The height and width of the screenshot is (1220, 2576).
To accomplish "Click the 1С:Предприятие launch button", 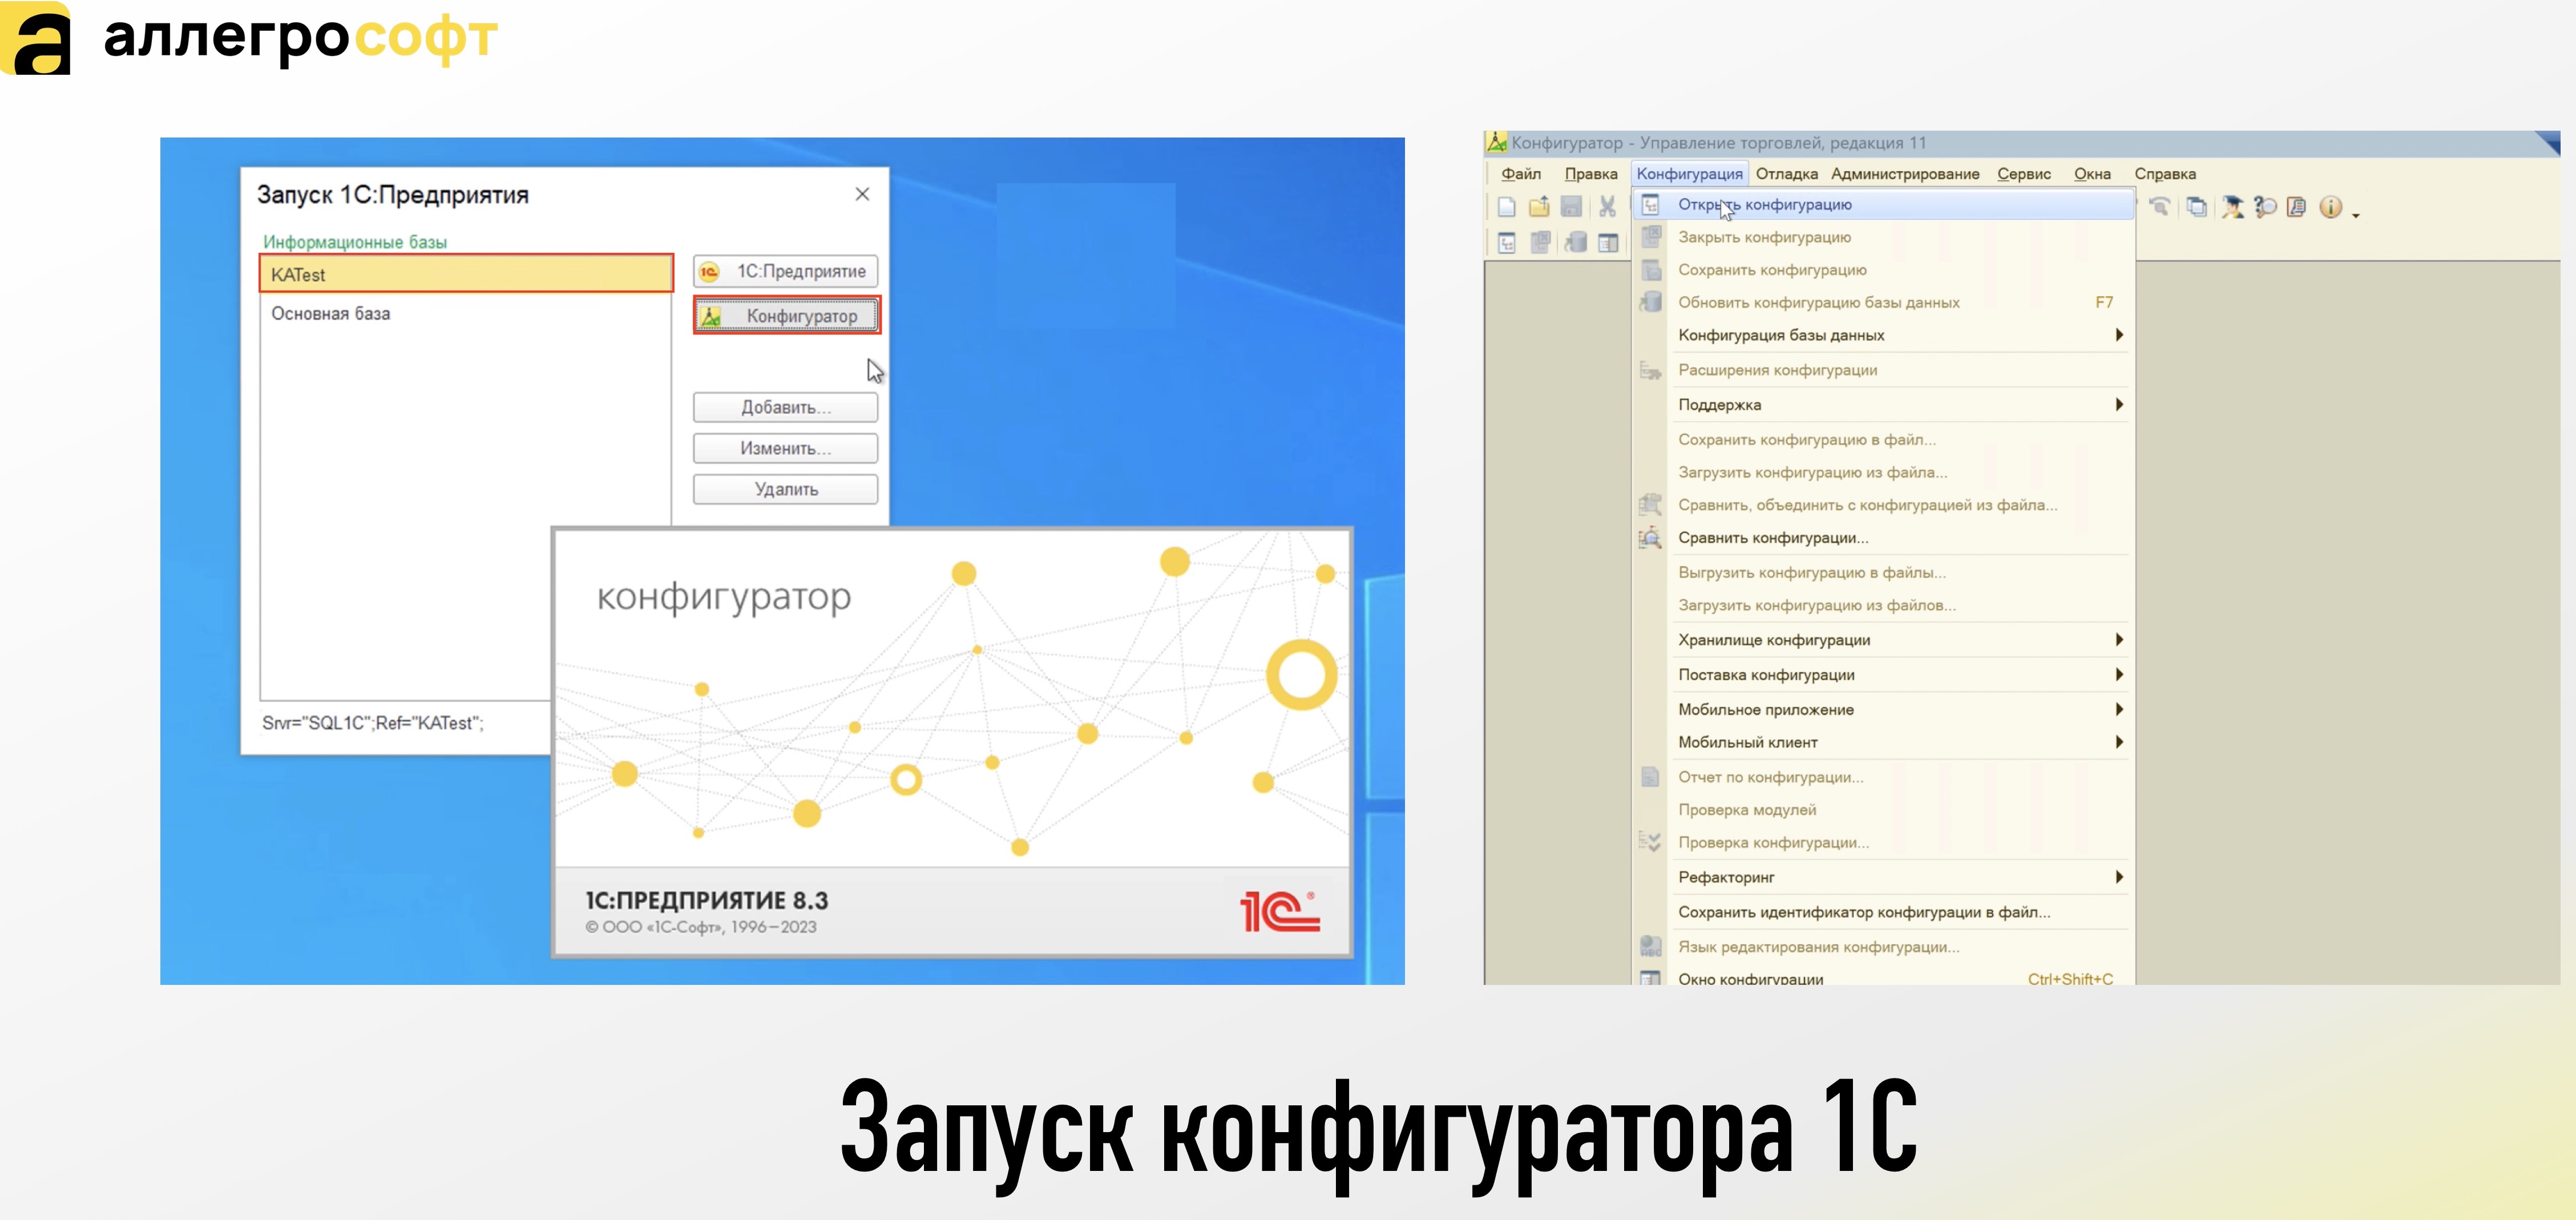I will pos(786,271).
